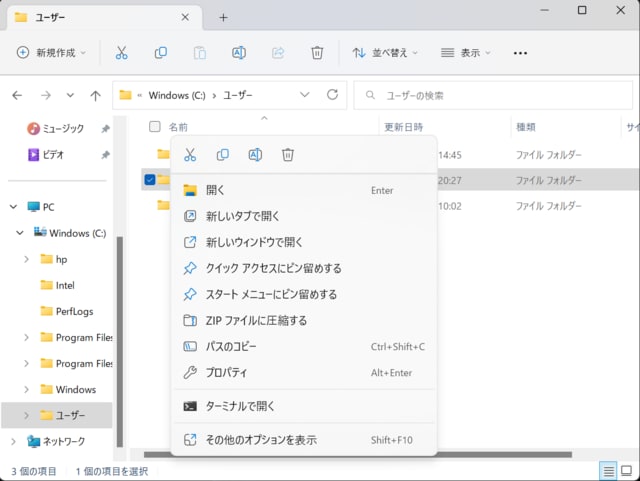This screenshot has width=640, height=481.
Task: Uncheck the selected folder's checkbox
Action: (150, 180)
